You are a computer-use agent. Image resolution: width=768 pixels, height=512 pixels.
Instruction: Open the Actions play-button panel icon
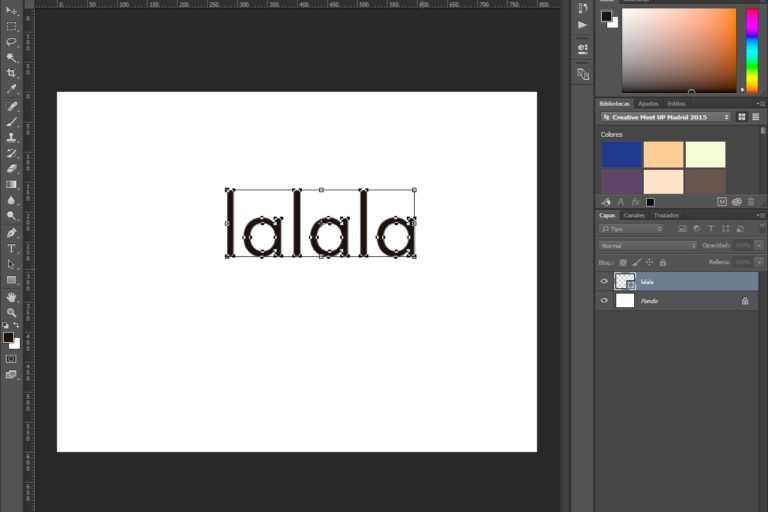[x=583, y=25]
